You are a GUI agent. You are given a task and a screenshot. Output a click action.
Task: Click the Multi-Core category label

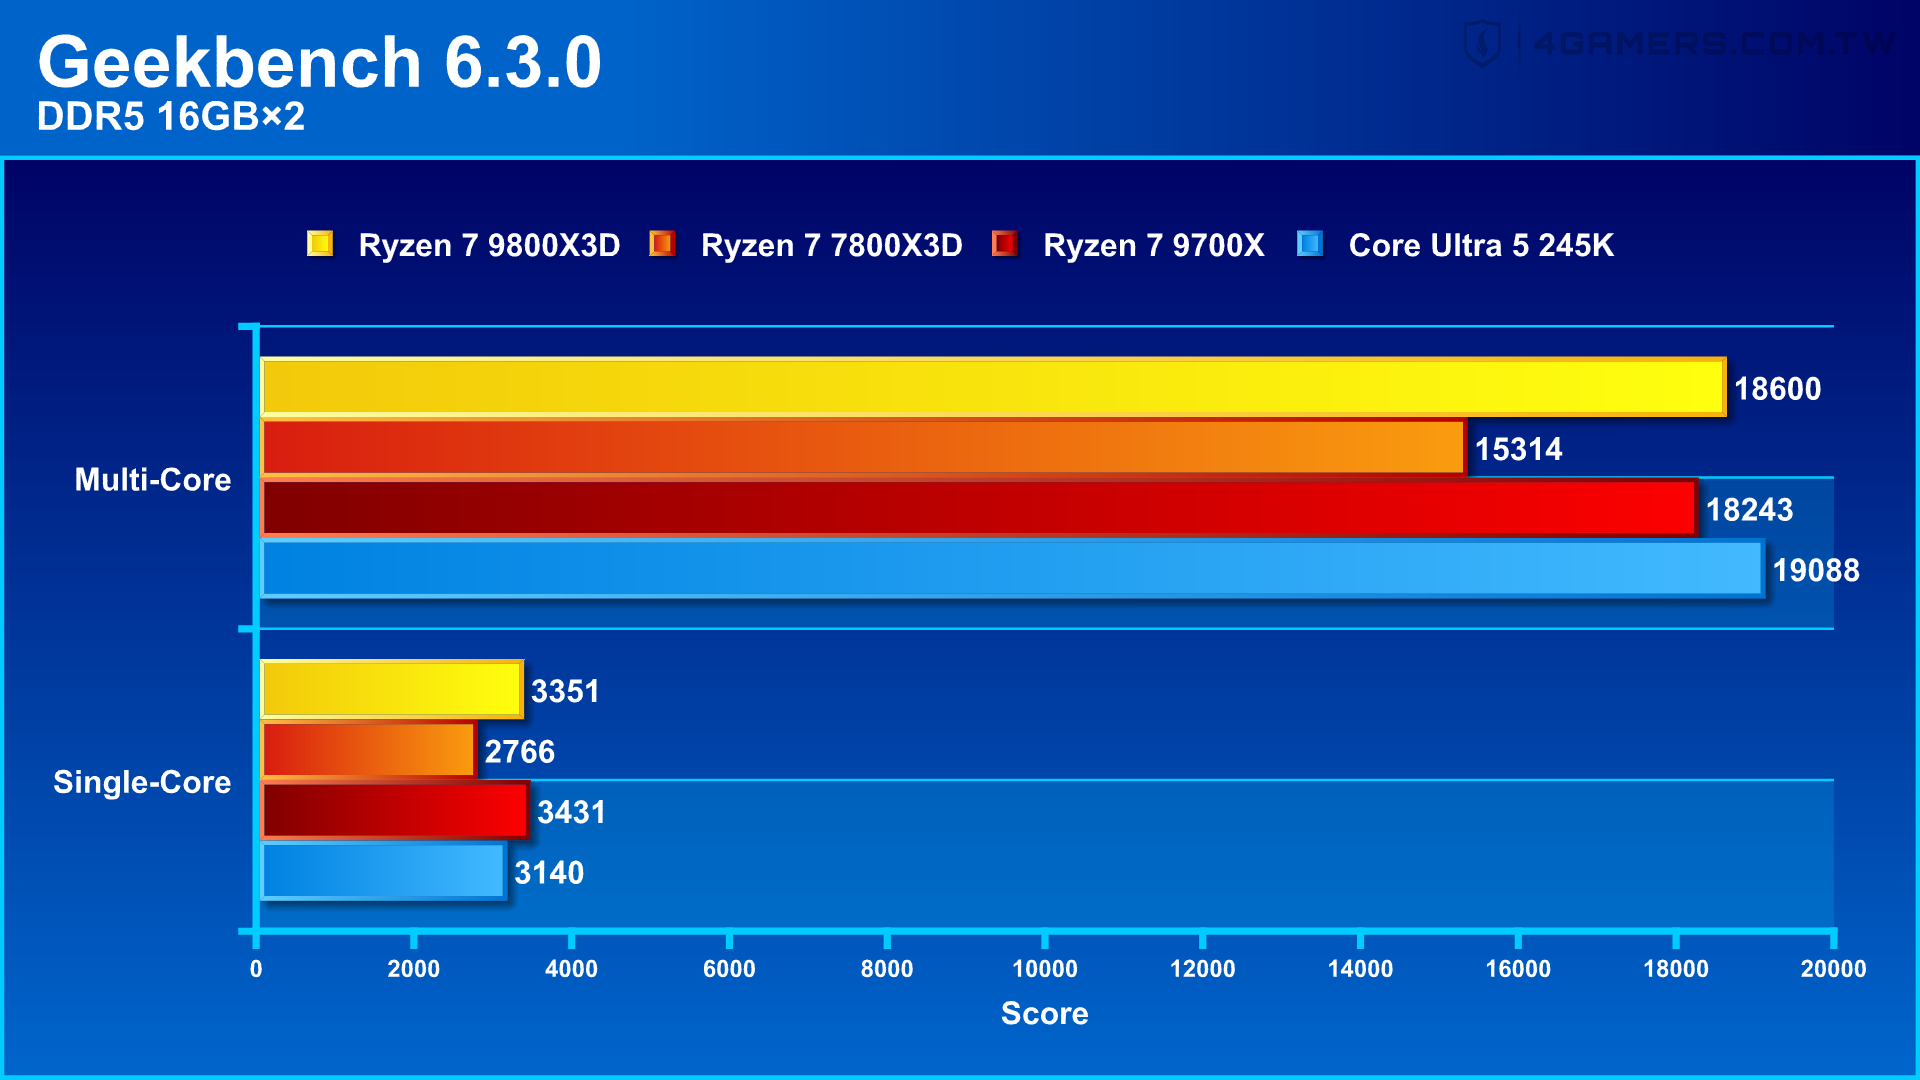click(153, 480)
